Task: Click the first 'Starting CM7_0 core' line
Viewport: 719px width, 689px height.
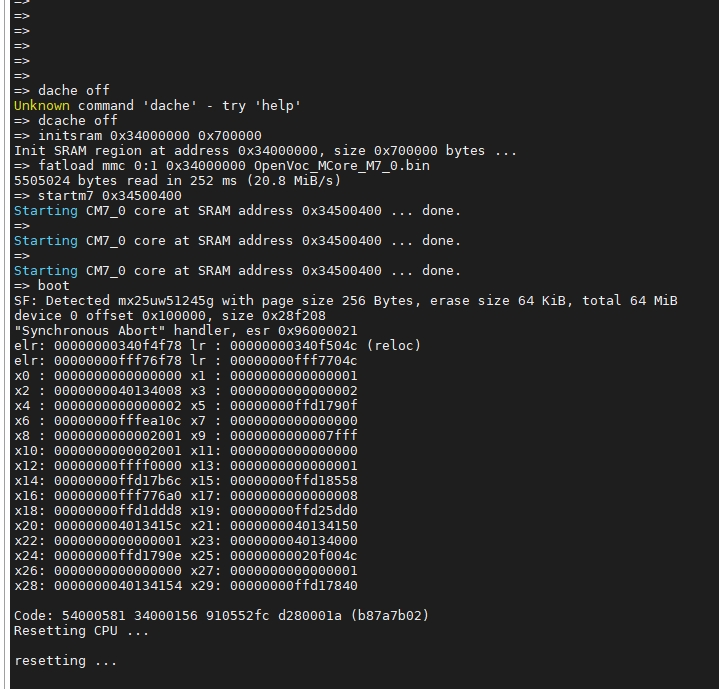Action: (x=237, y=210)
